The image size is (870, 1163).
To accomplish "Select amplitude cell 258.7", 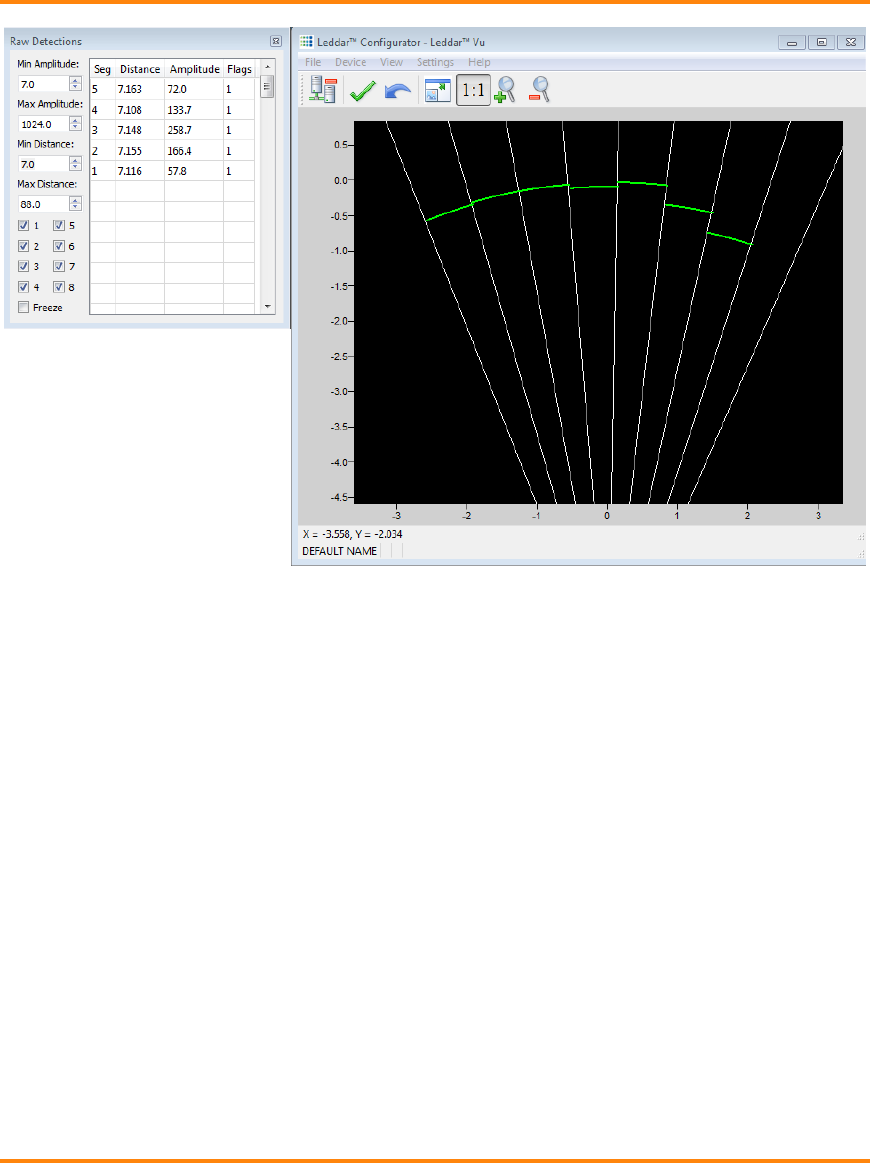I will [x=194, y=130].
